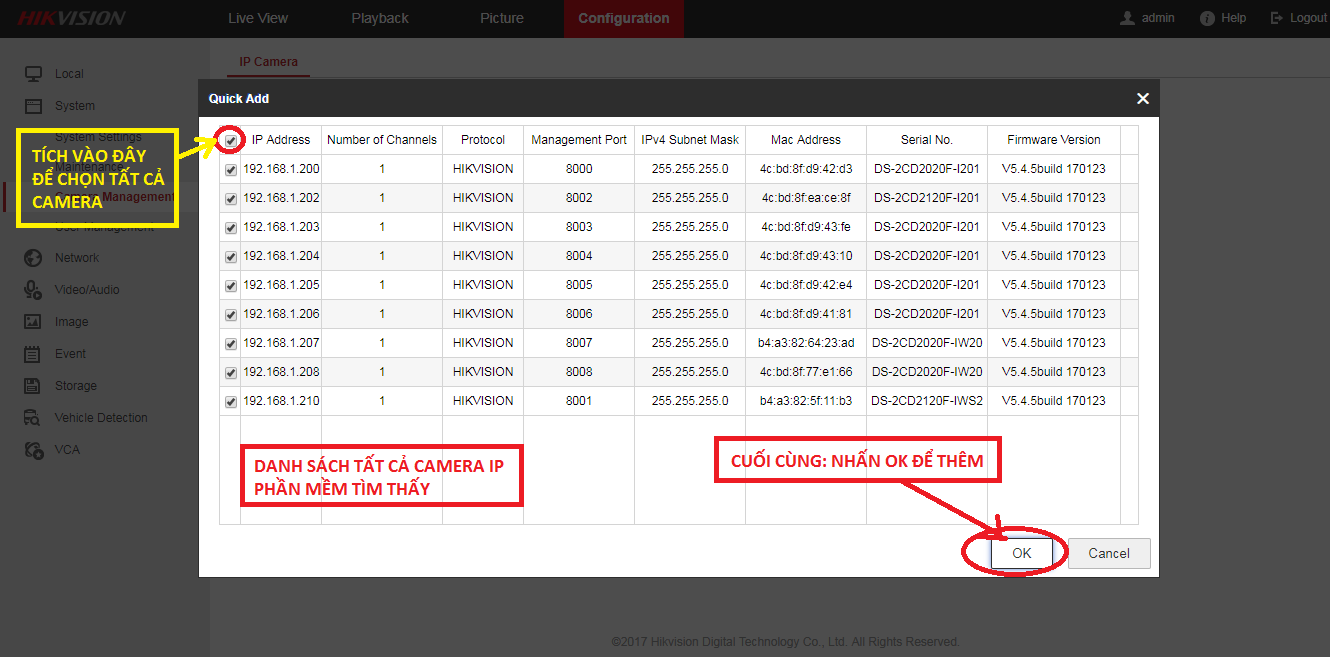Click the Serial No. column header

927,140
